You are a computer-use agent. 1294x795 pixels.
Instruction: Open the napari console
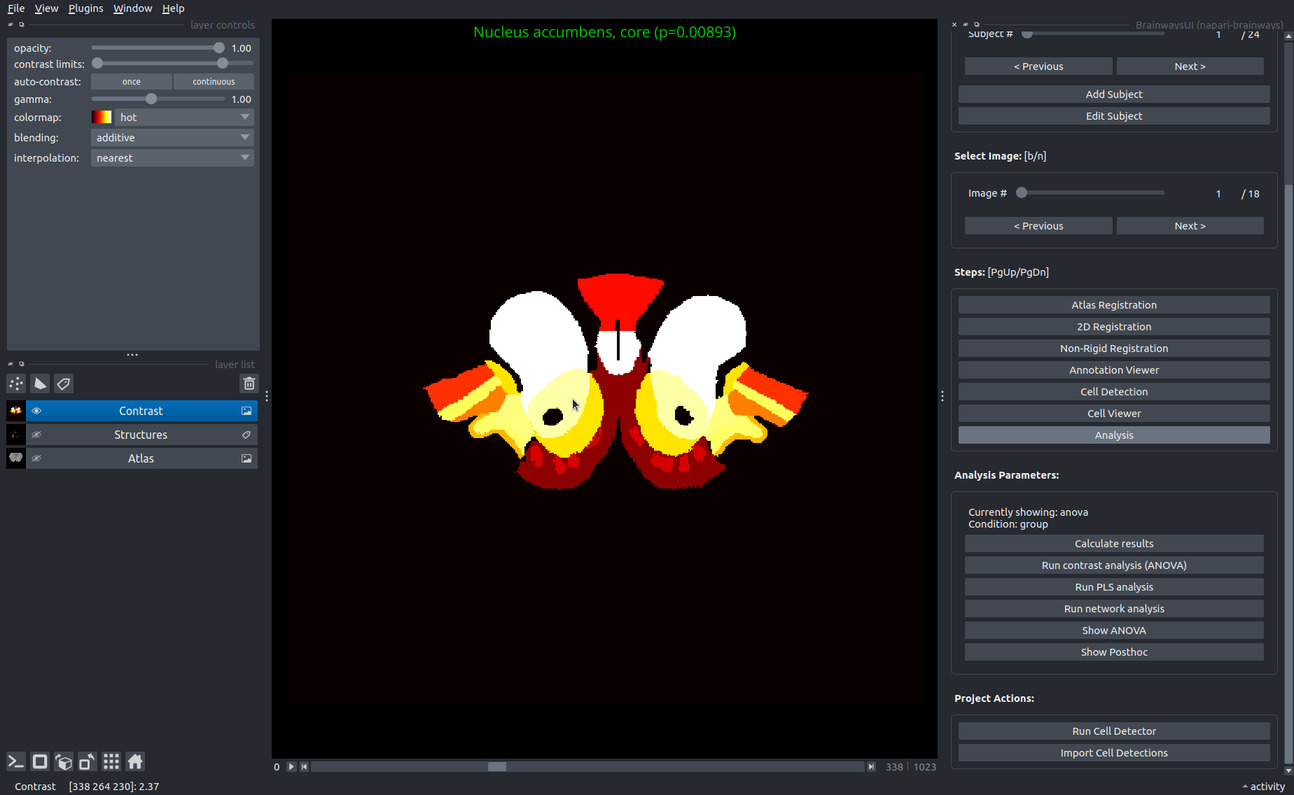[16, 761]
